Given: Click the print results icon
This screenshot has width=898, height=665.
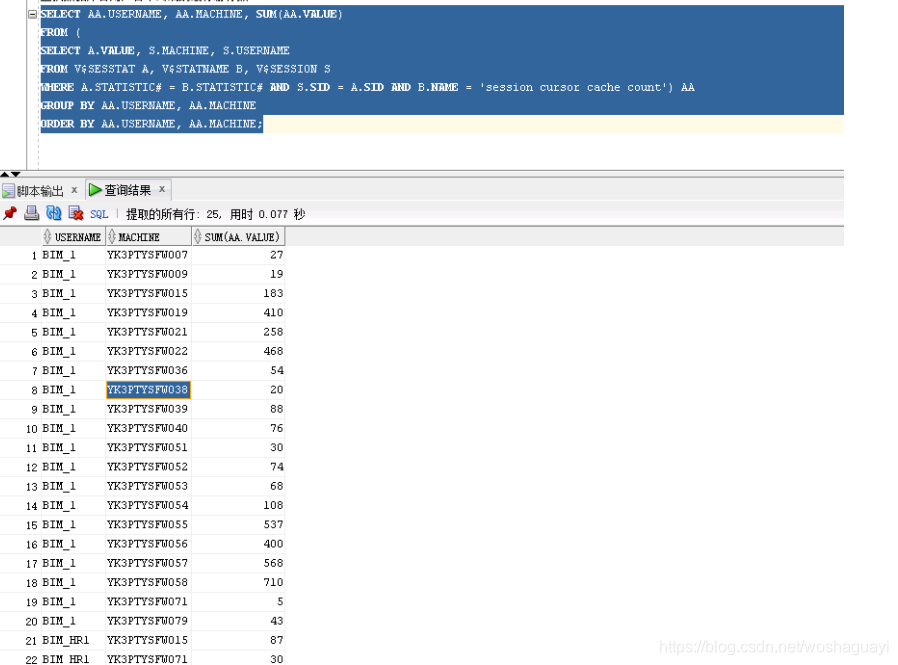Looking at the screenshot, I should tap(31, 214).
